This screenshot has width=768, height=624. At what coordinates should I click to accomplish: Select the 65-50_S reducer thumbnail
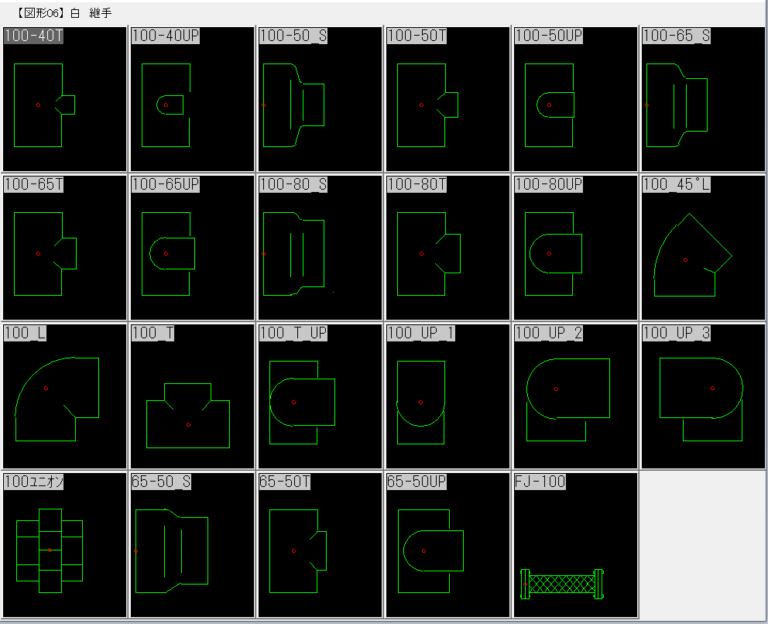pos(192,545)
